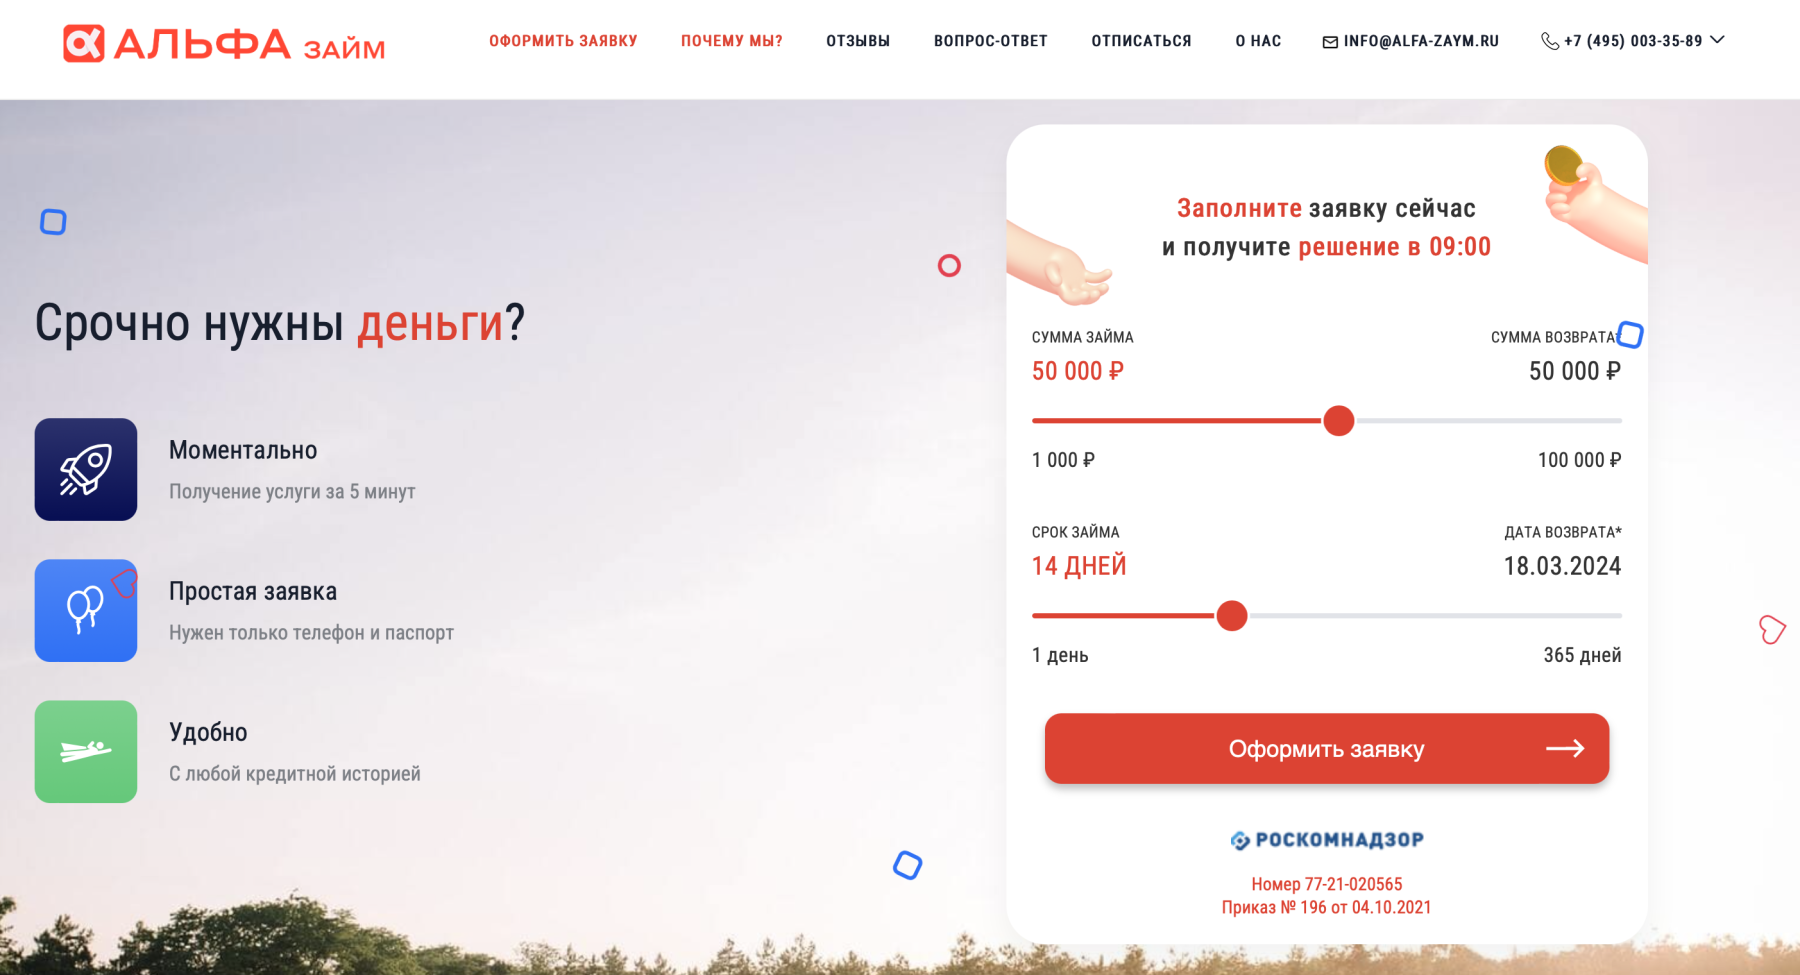Click the balloons icon beside Простая заявка

pyautogui.click(x=86, y=610)
